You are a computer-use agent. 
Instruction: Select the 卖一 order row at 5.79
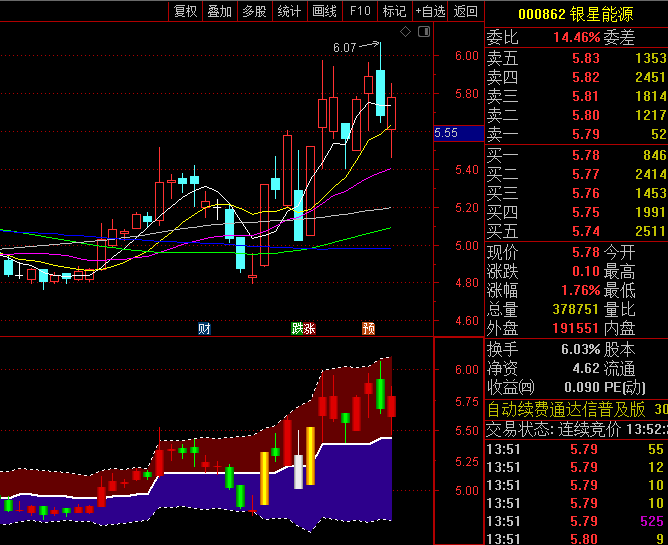(577, 134)
